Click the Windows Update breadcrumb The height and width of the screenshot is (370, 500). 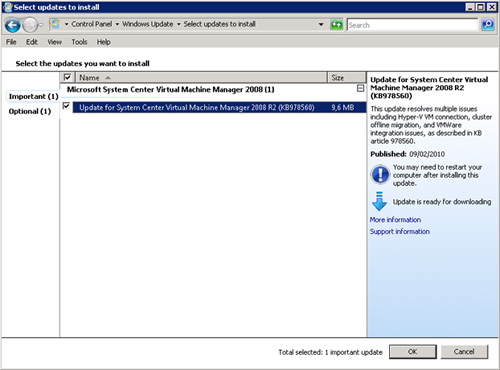148,24
